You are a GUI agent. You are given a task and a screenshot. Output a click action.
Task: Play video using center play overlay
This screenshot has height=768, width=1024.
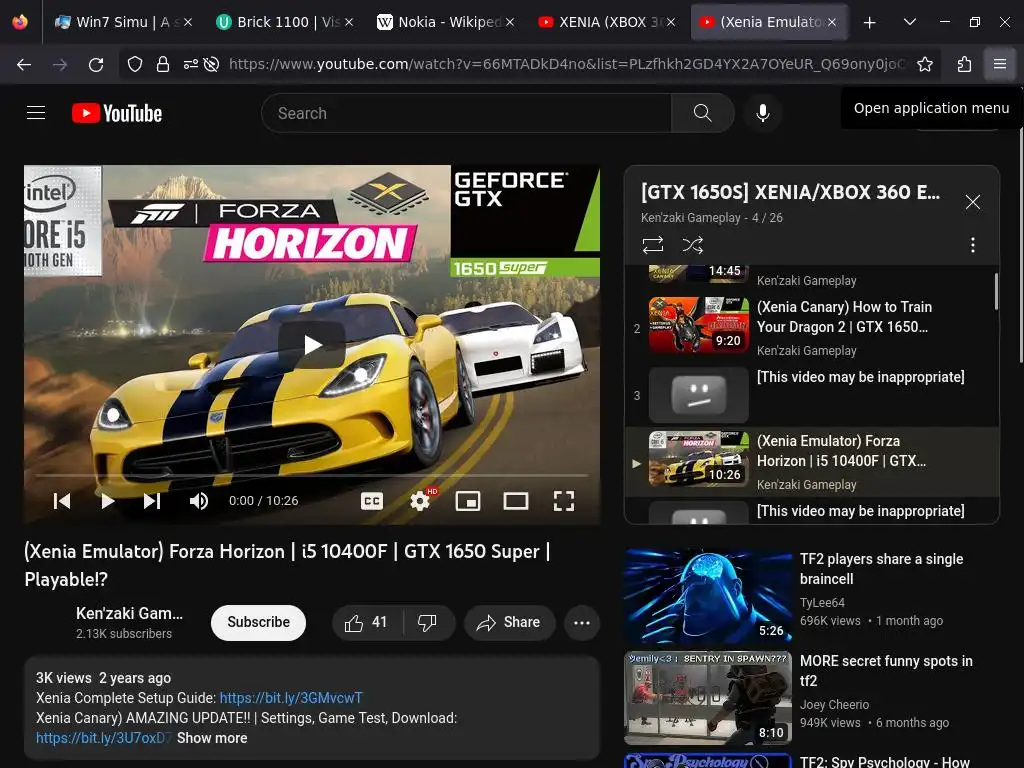click(312, 345)
